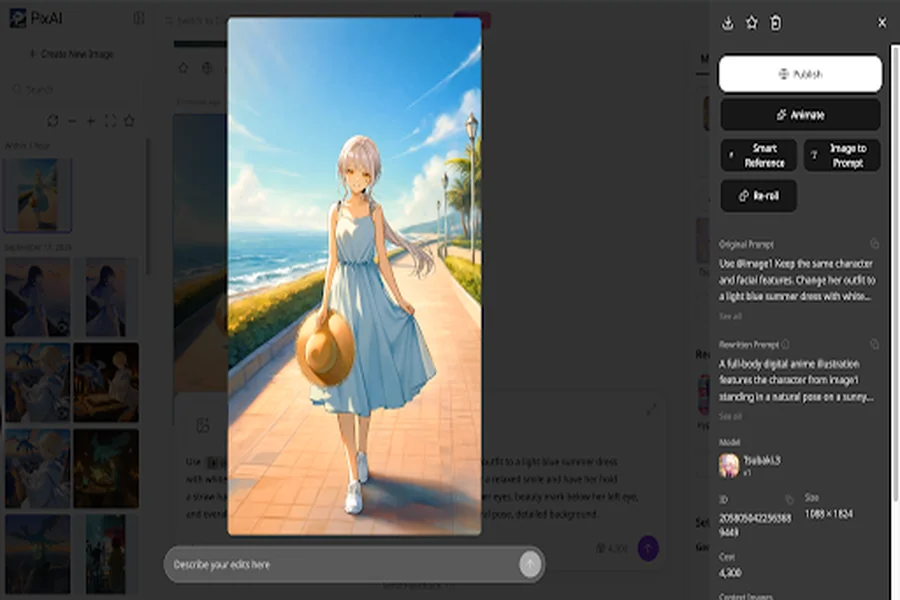This screenshot has height=600, width=900.
Task: Click Create New Image
Action: tap(72, 54)
